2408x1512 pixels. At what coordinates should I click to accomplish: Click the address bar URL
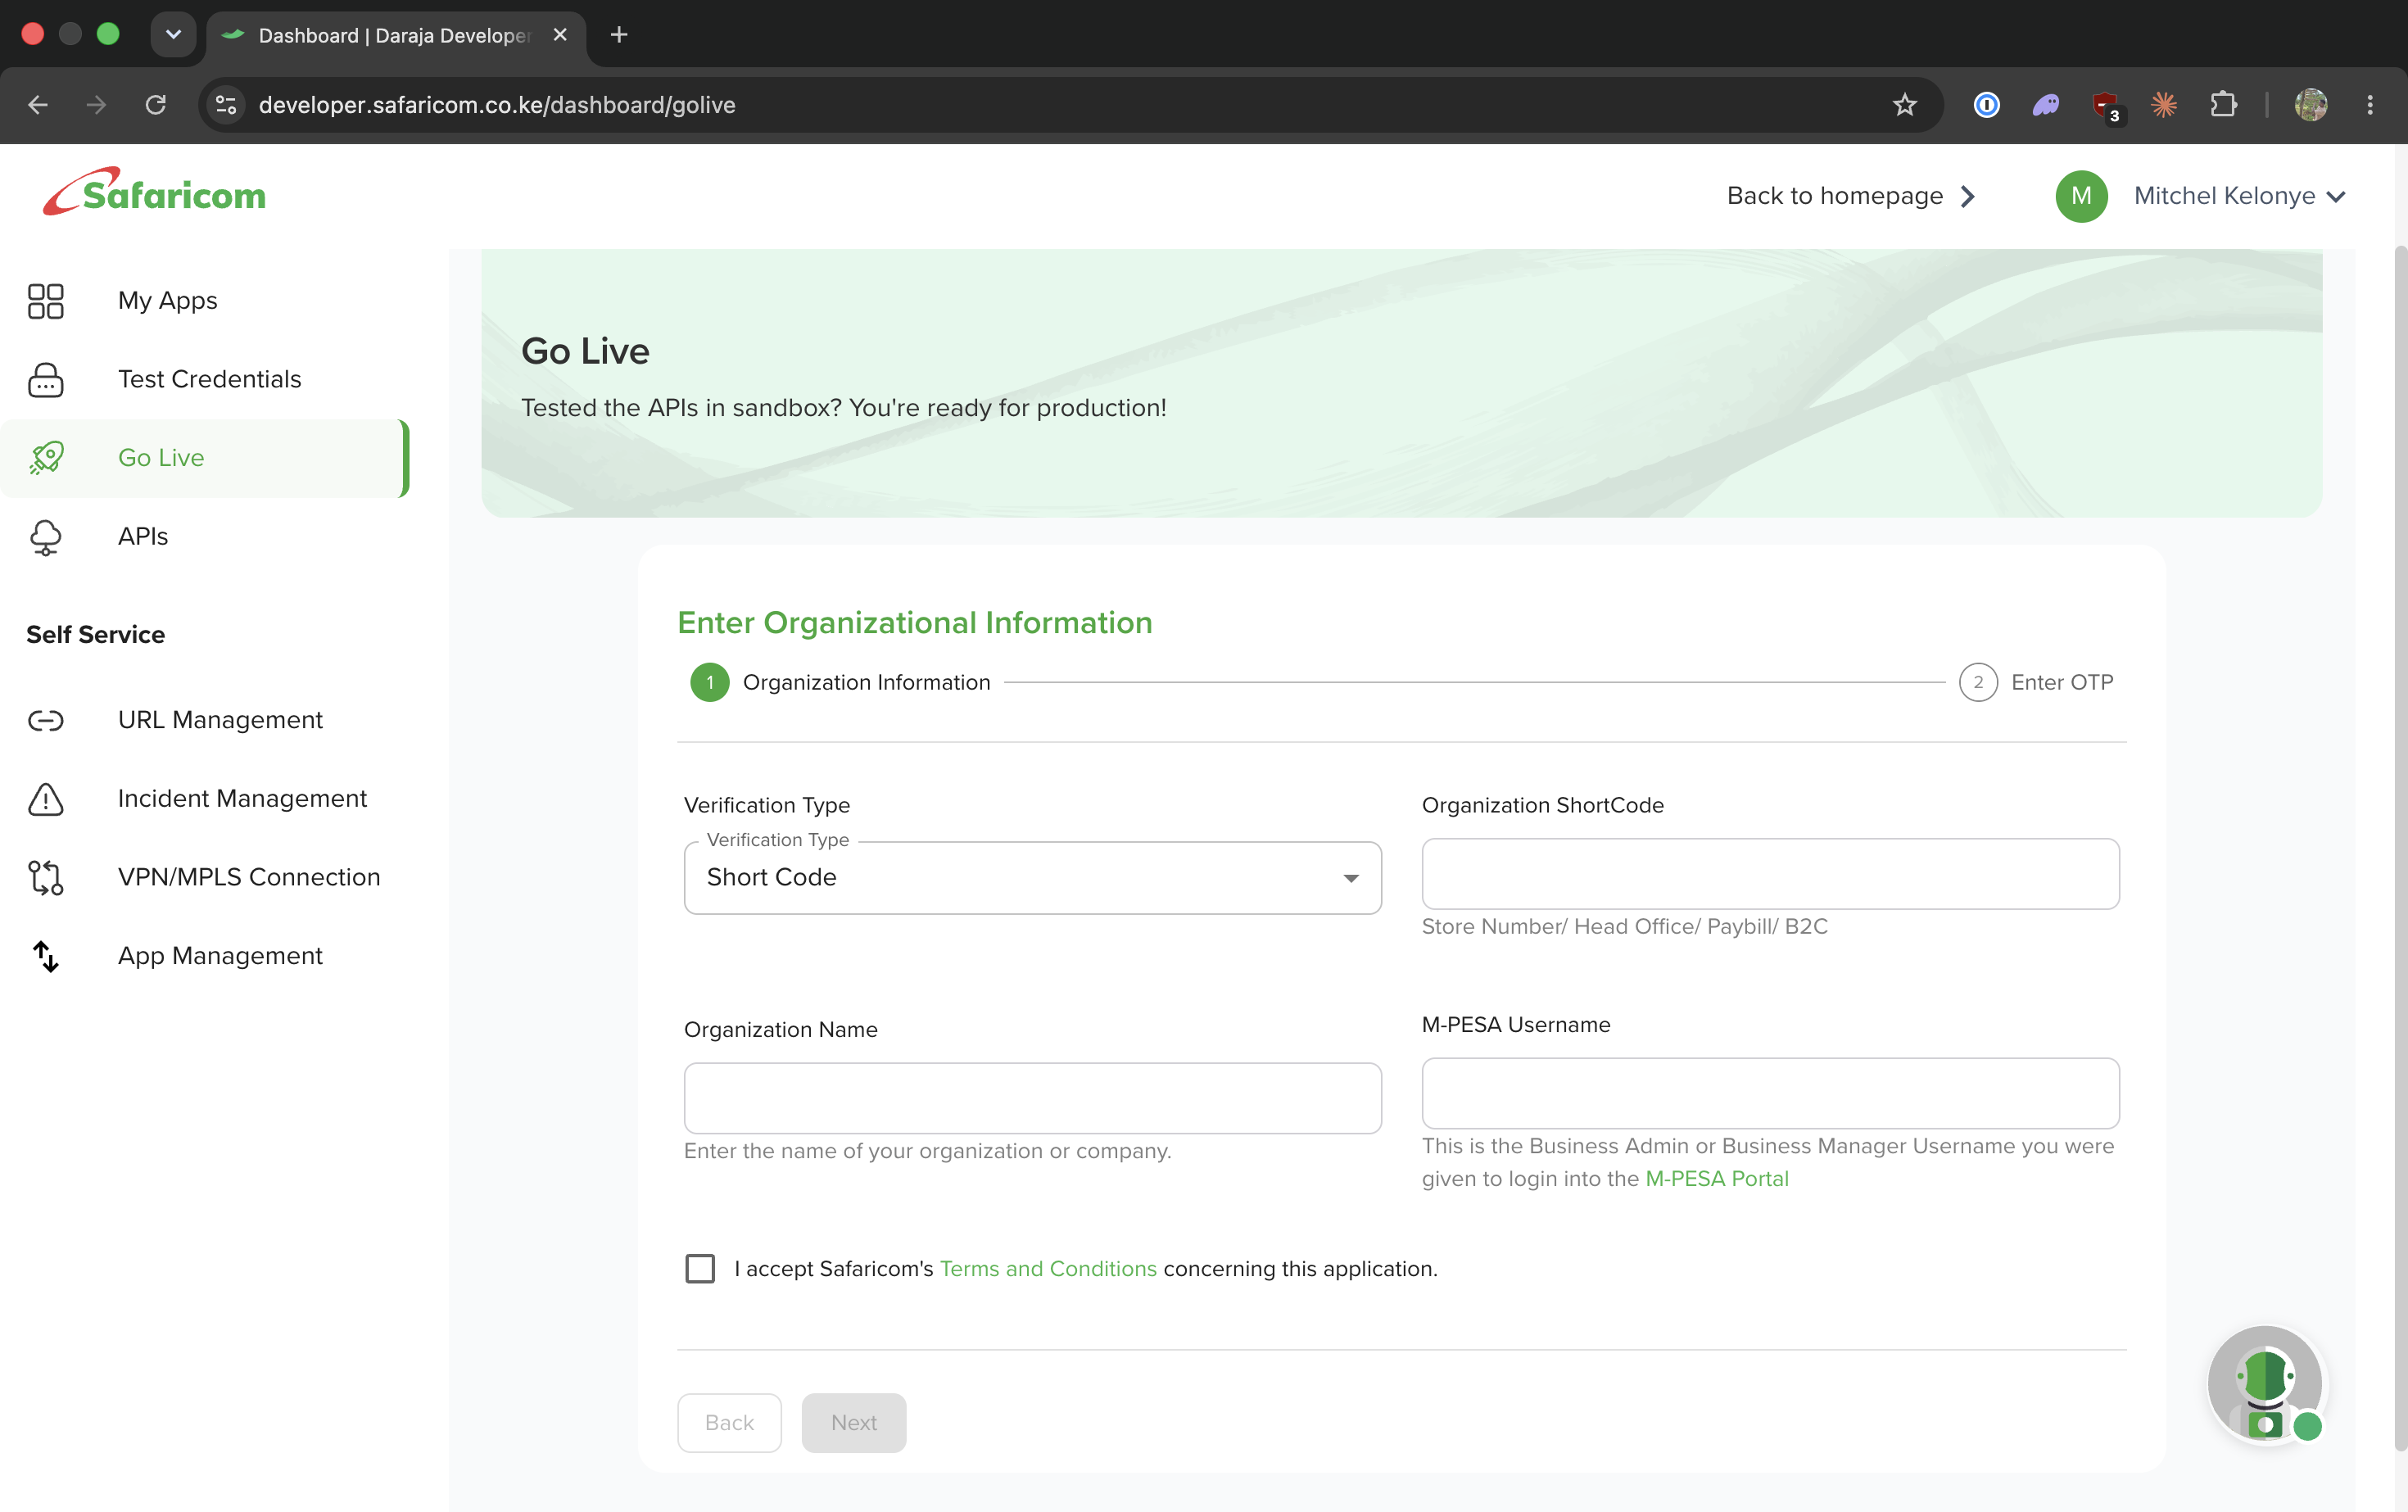click(497, 105)
